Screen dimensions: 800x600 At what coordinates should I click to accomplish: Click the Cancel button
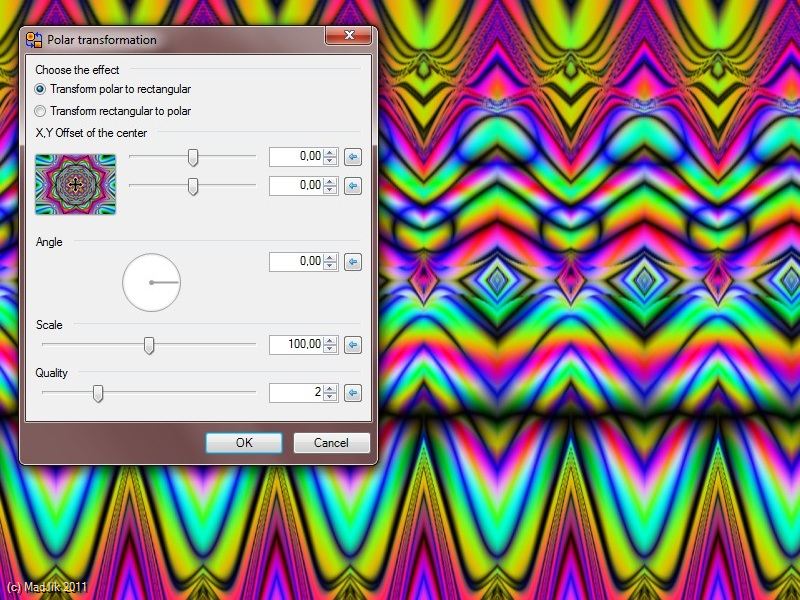coord(332,443)
